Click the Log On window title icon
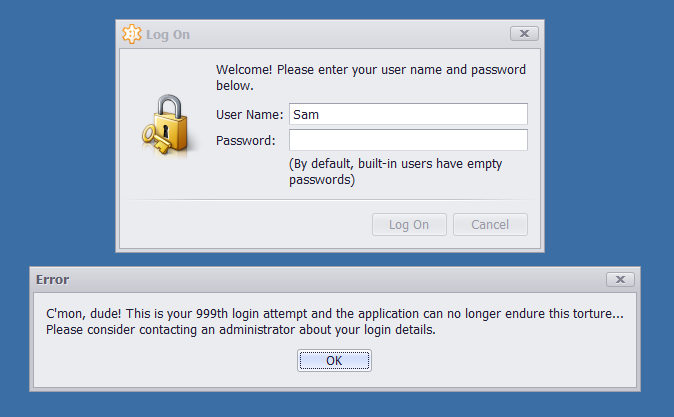 (x=132, y=34)
